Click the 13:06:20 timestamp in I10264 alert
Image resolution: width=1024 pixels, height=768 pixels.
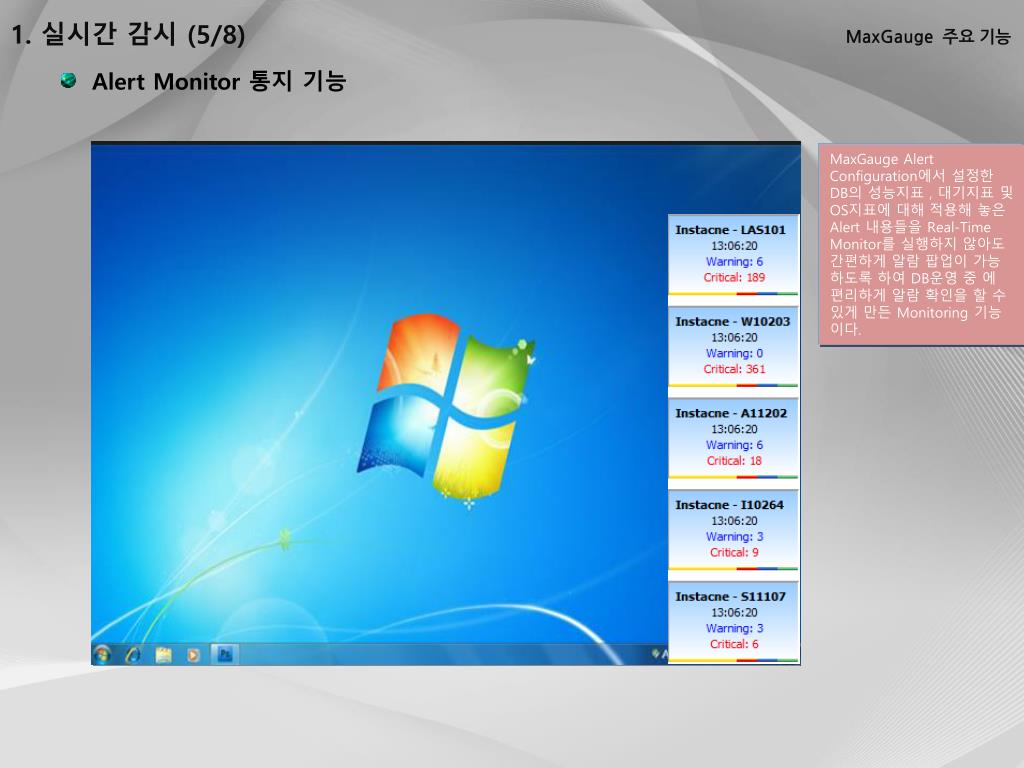point(734,520)
